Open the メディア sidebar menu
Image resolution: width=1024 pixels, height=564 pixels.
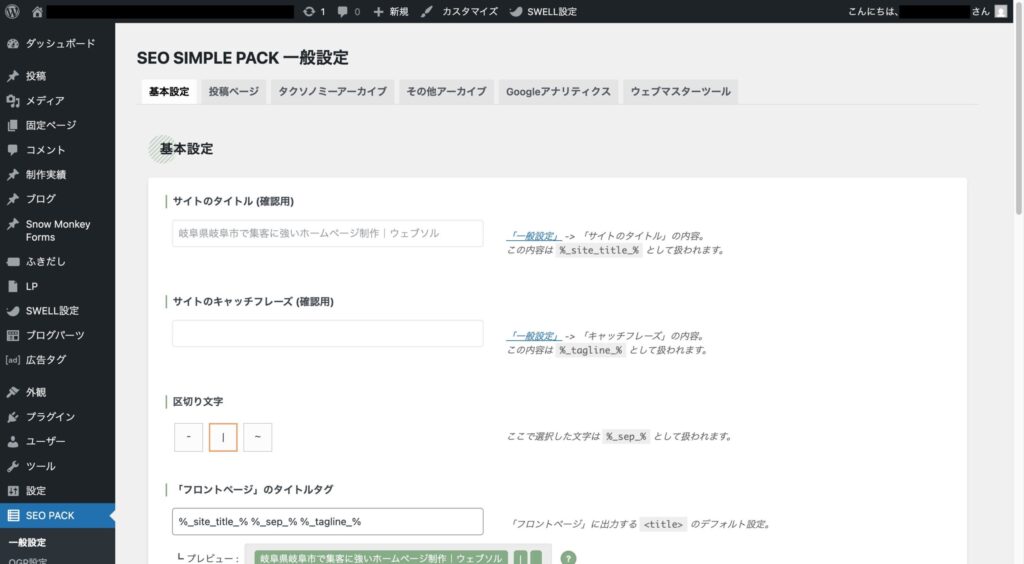pos(45,101)
